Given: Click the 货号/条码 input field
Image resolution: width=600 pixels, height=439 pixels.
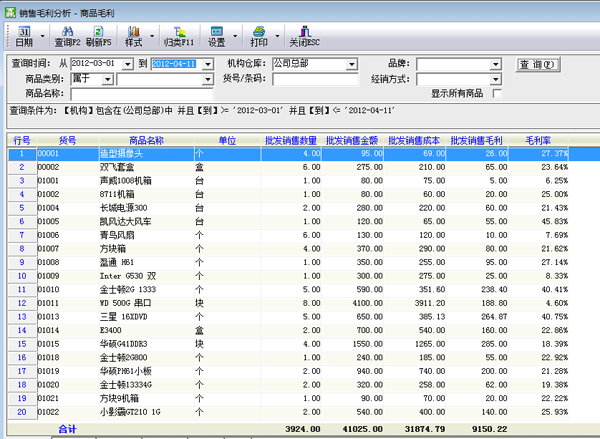Looking at the screenshot, I should (315, 79).
